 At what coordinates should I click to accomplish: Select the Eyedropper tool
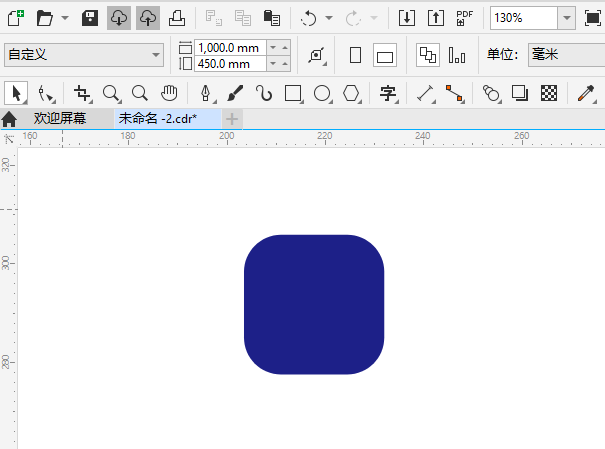586,94
